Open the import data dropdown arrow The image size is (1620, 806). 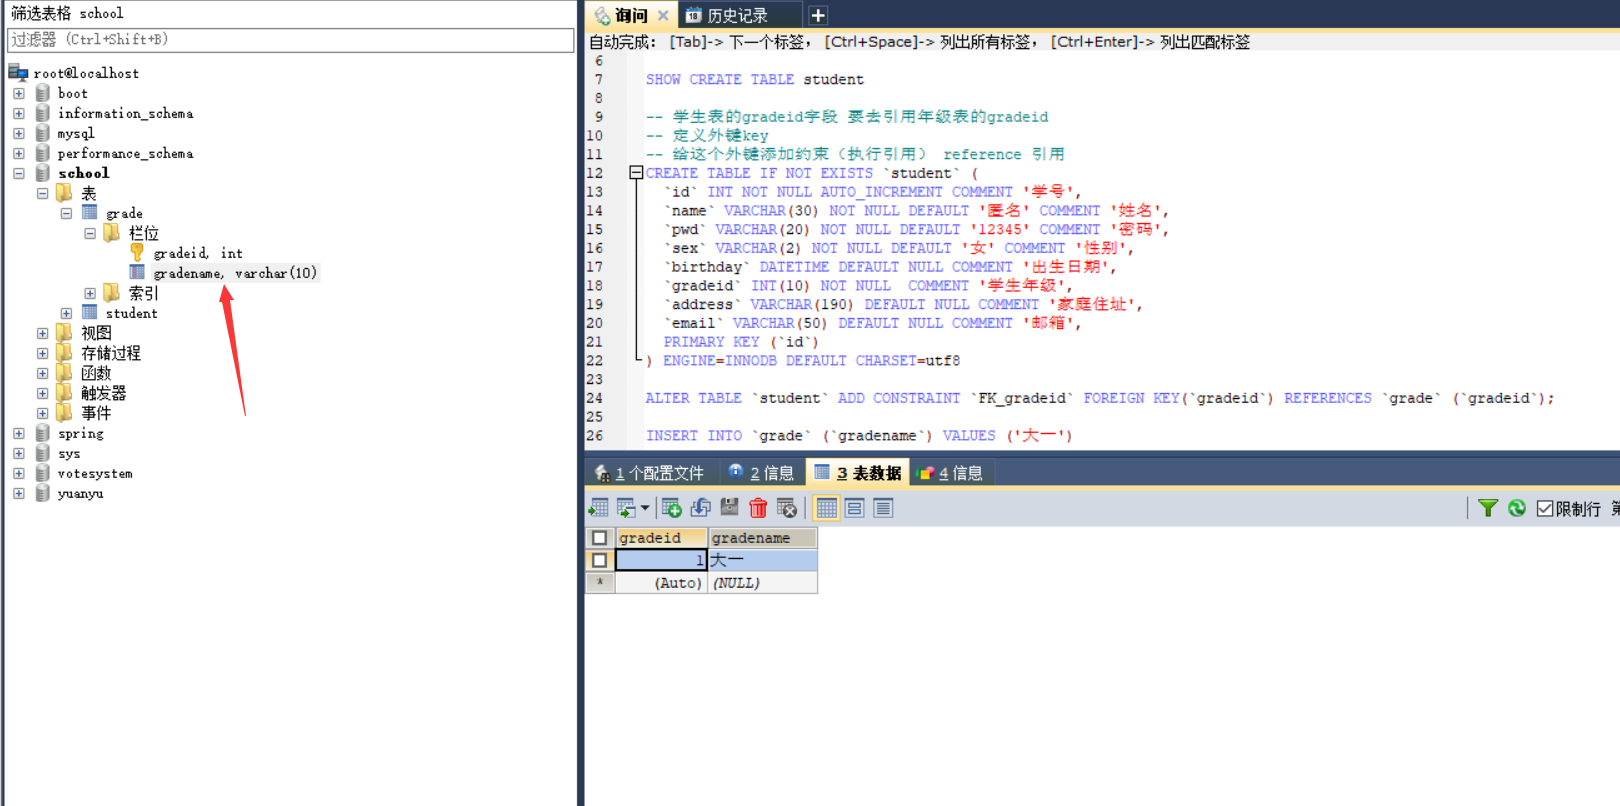tap(645, 508)
